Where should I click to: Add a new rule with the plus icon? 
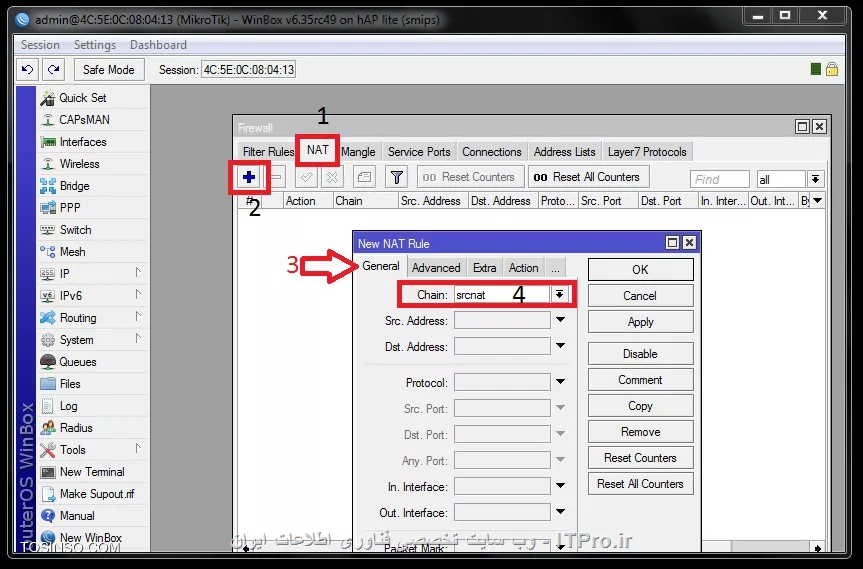click(249, 177)
